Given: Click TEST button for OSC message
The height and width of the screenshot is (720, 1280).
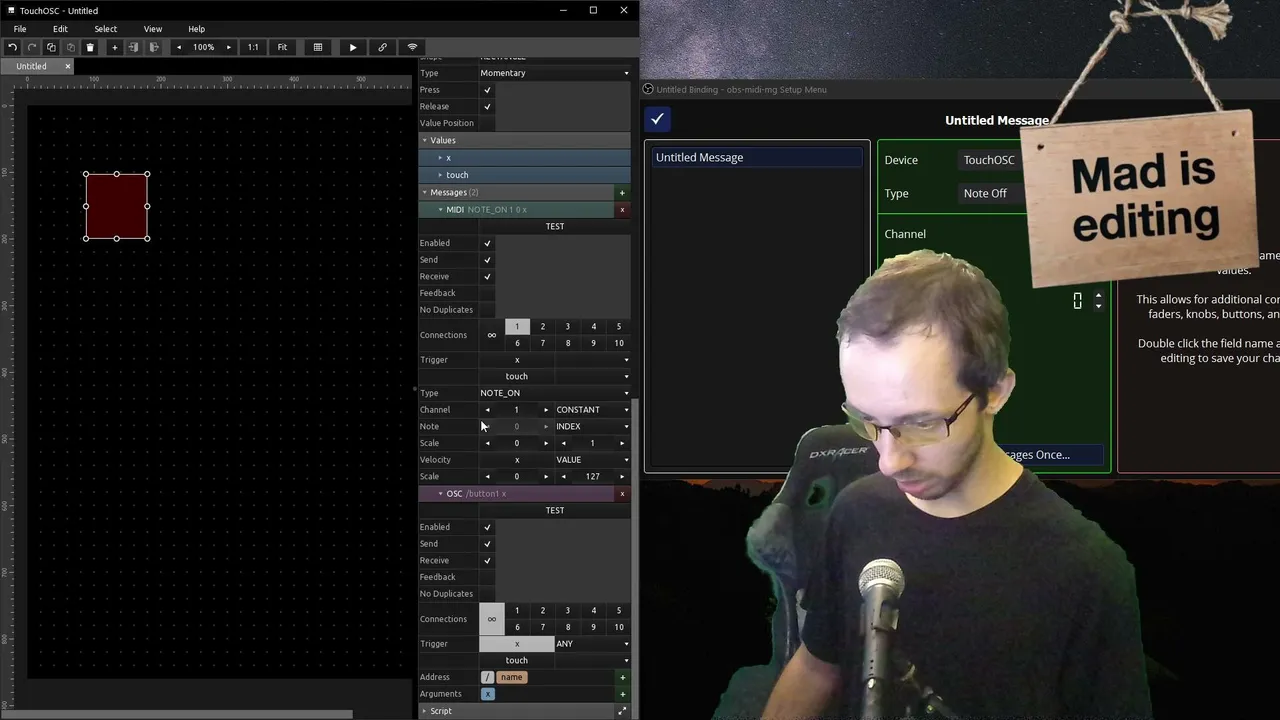Looking at the screenshot, I should 555,510.
